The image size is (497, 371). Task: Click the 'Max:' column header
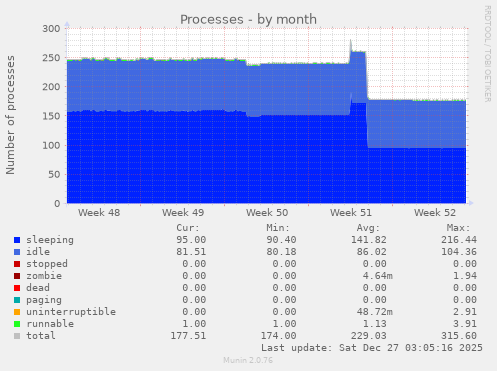458,228
